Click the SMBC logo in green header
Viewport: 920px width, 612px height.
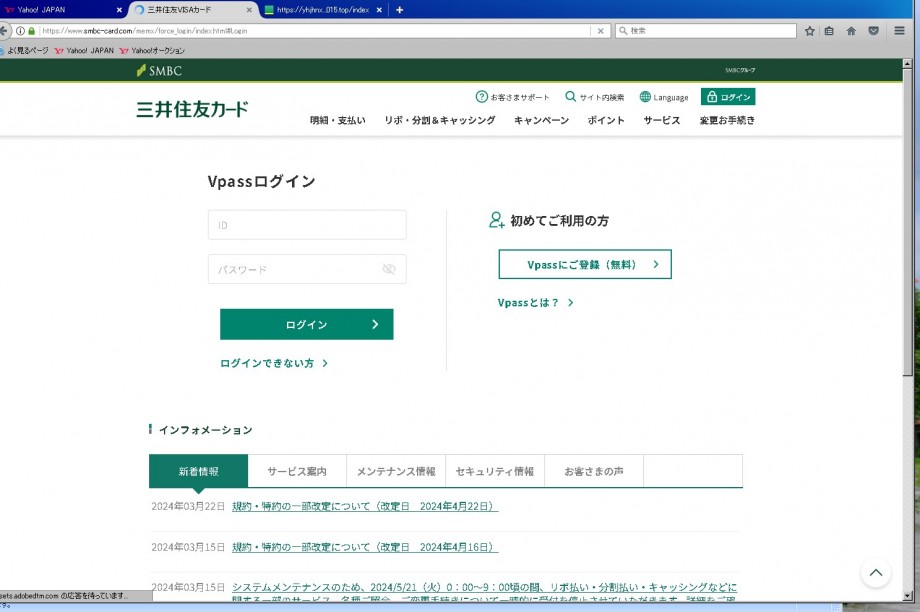click(159, 70)
